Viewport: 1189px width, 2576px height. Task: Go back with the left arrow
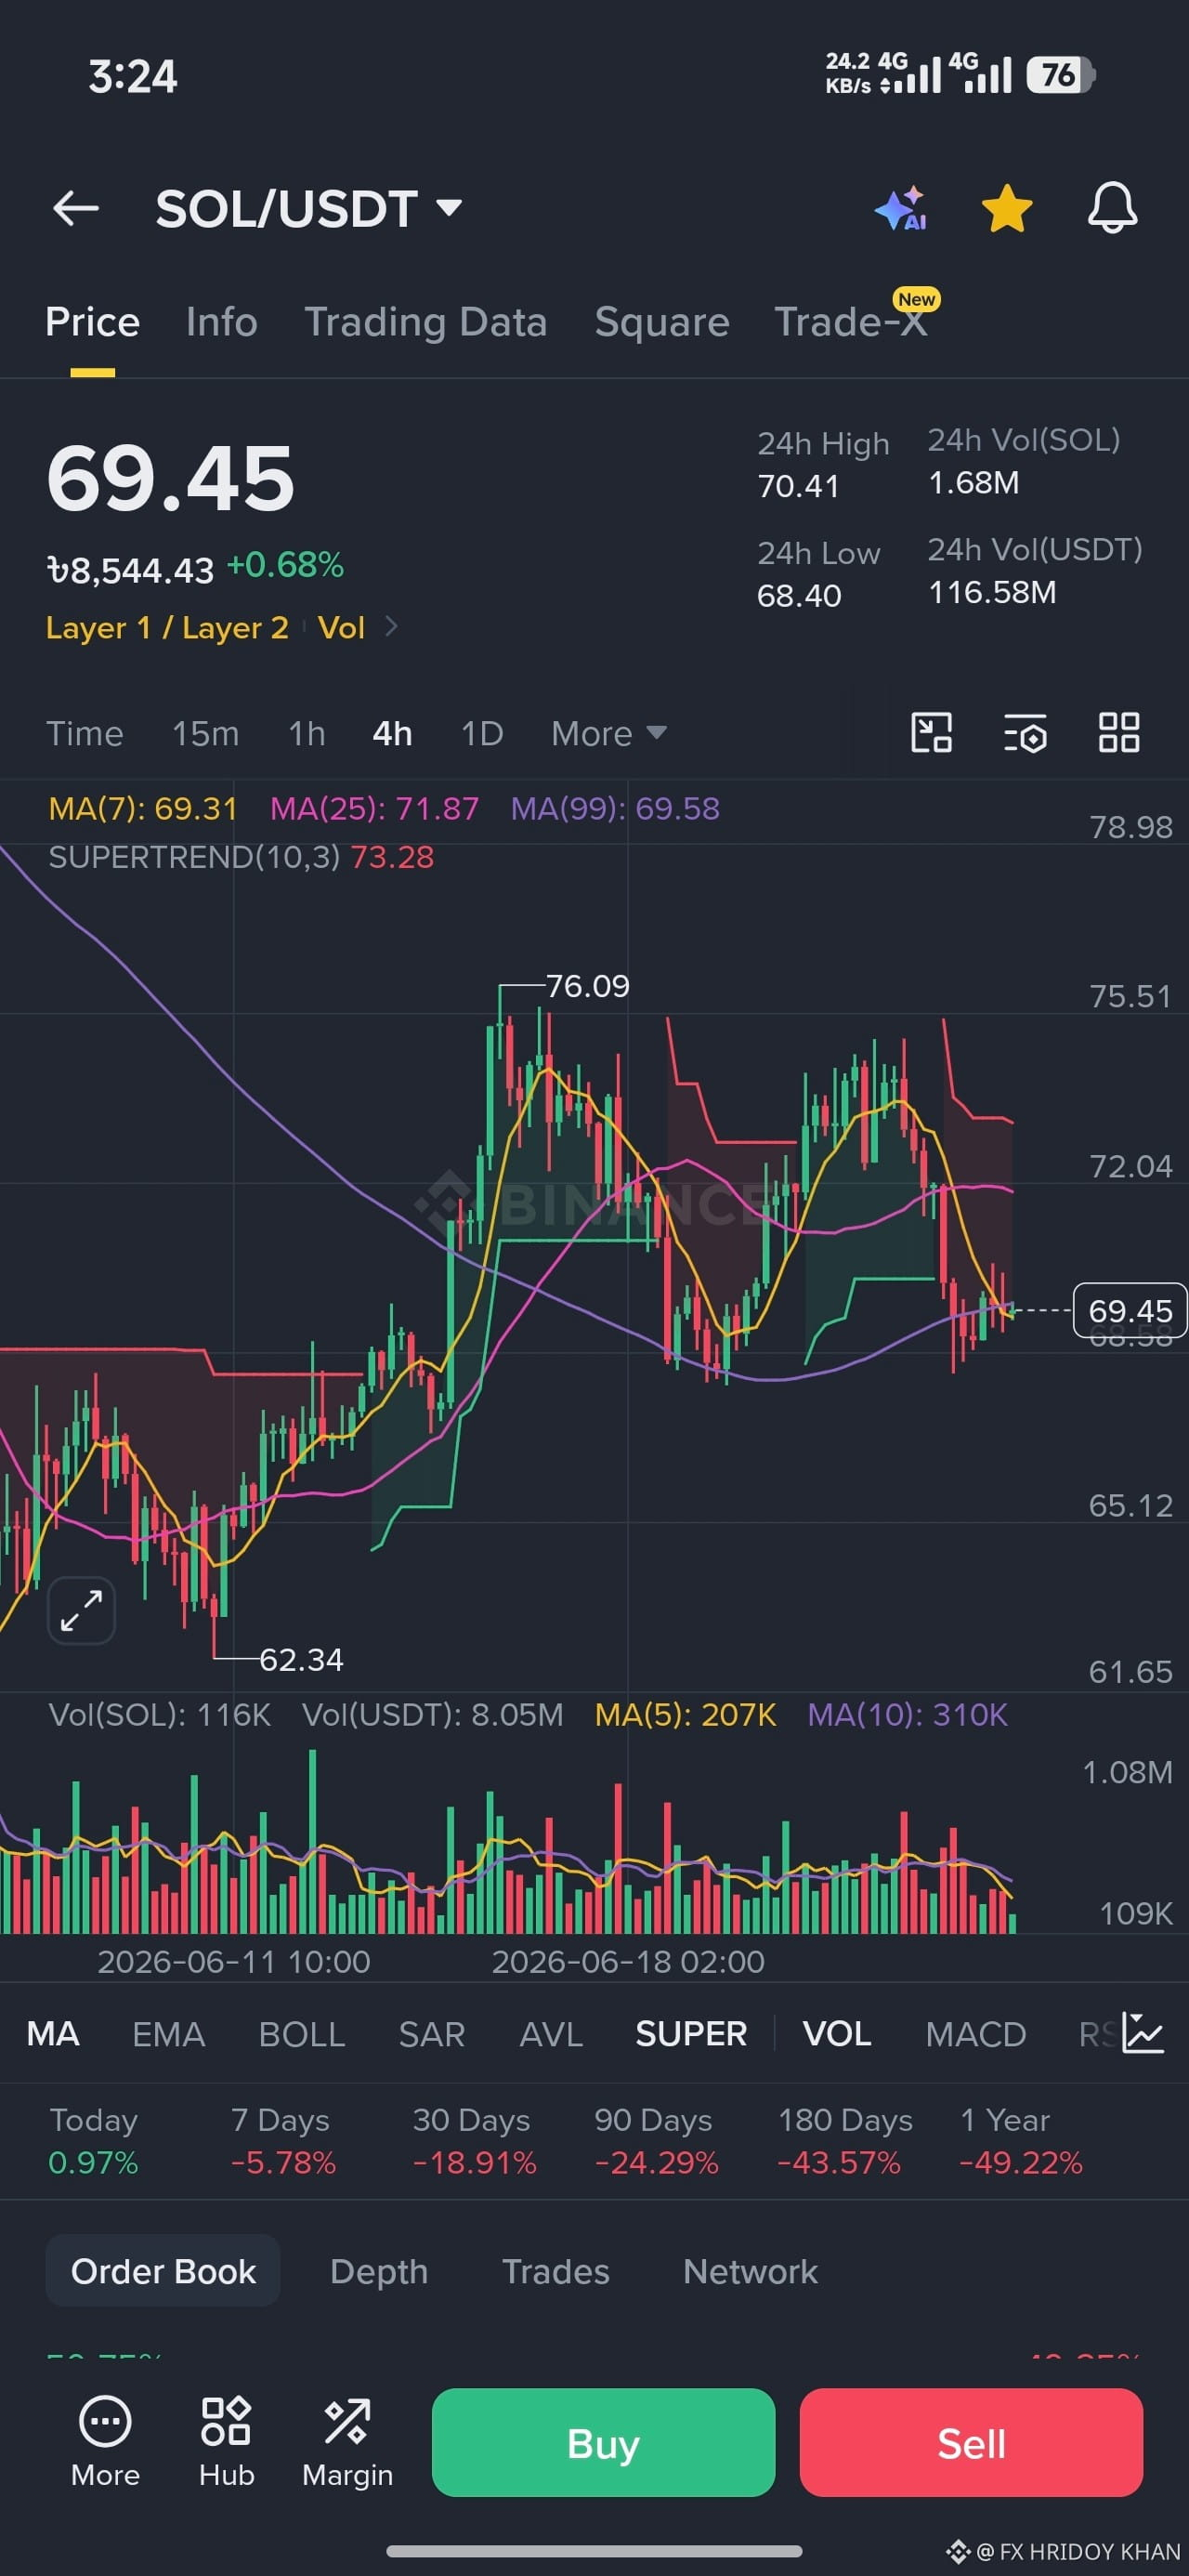76,209
